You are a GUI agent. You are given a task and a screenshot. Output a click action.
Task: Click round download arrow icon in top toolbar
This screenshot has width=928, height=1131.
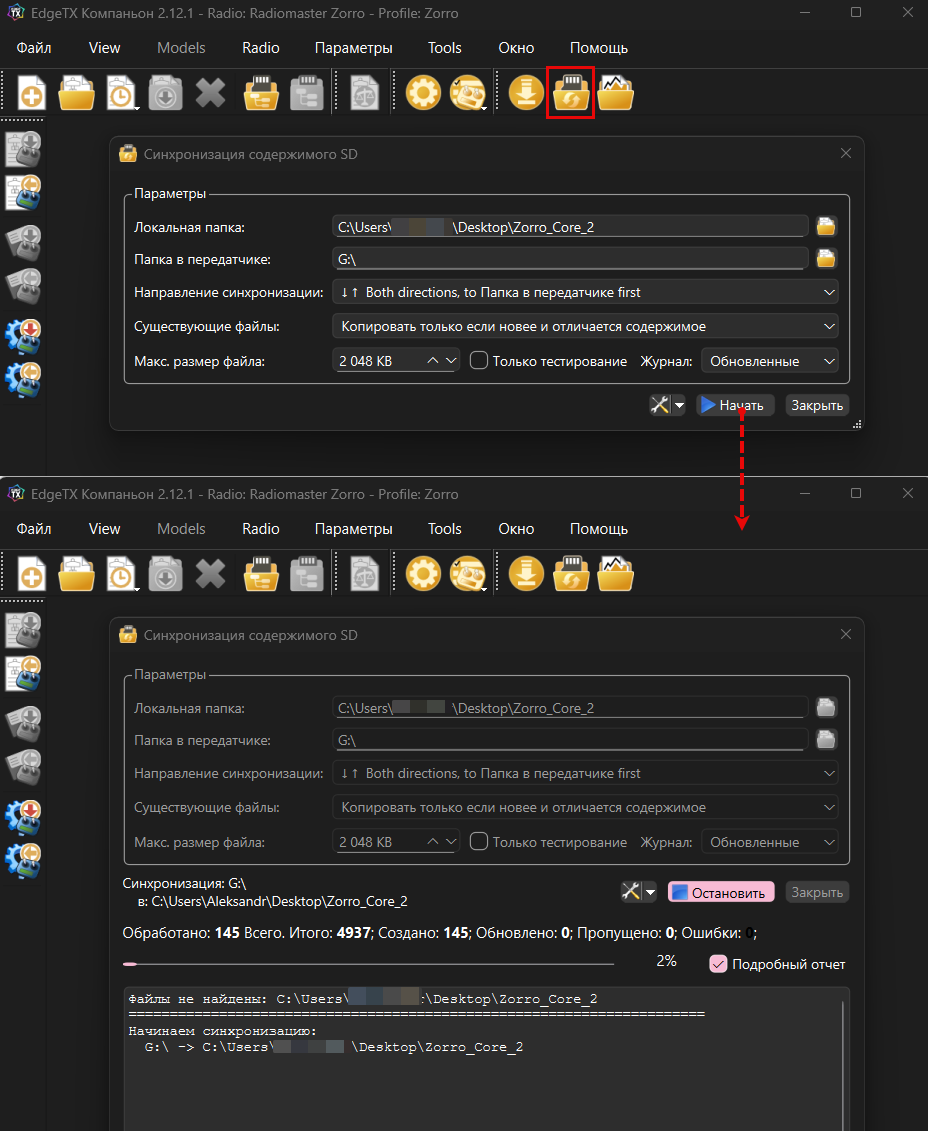click(526, 92)
